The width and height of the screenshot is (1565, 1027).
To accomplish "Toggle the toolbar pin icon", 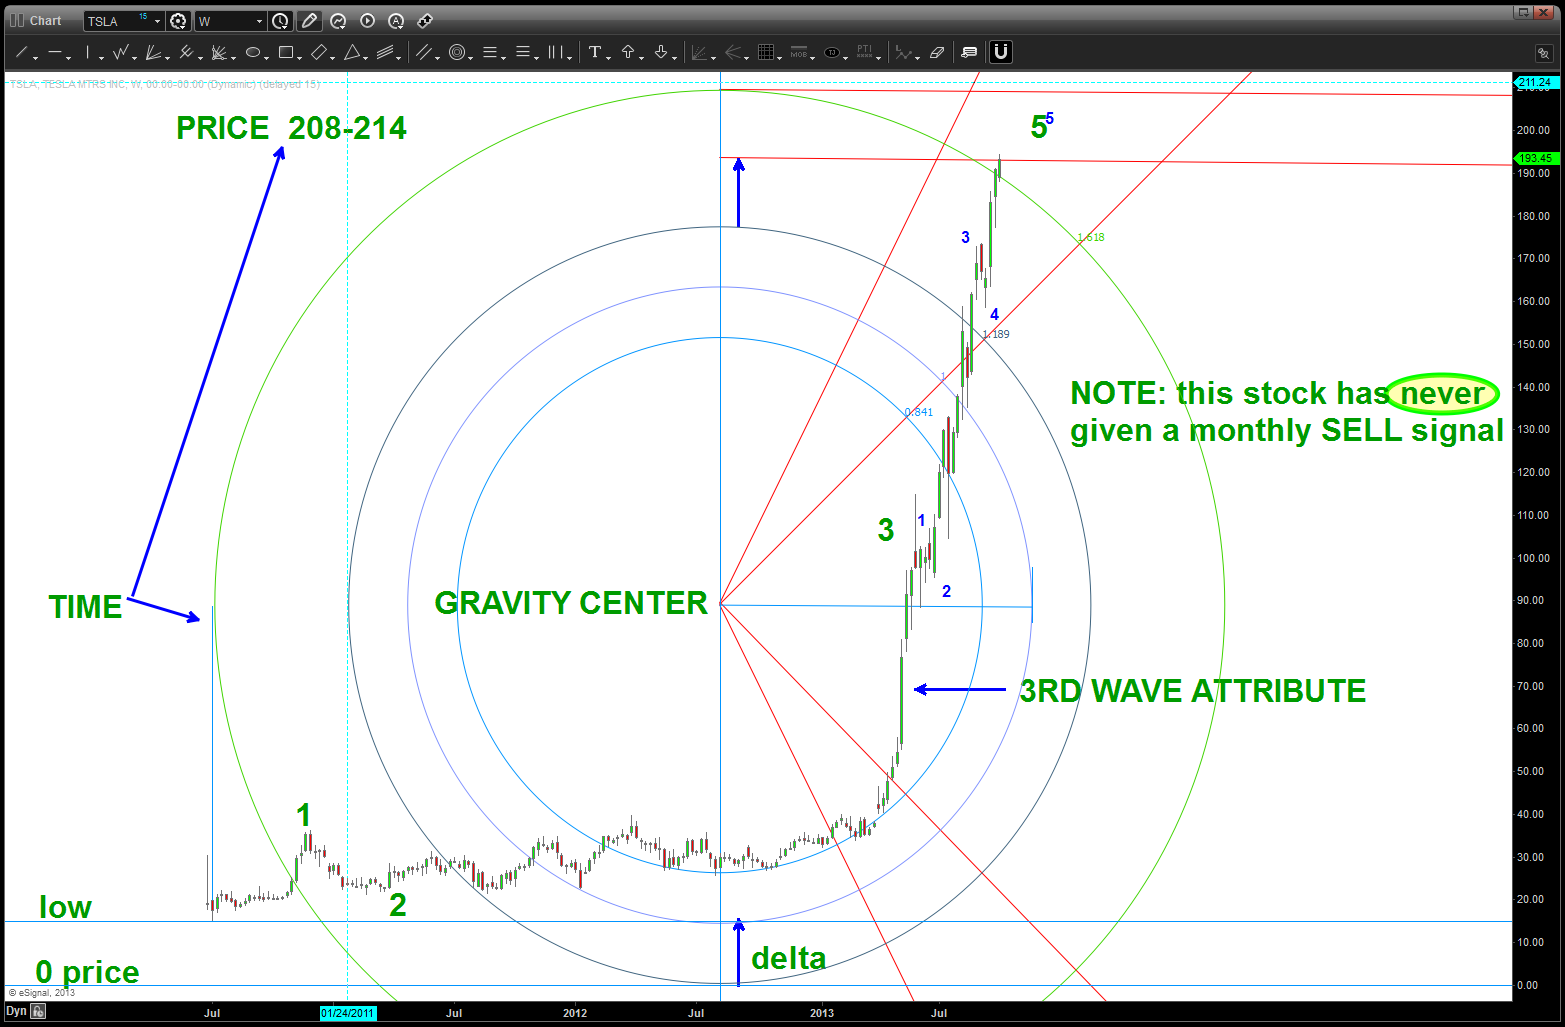I will click(x=1543, y=53).
